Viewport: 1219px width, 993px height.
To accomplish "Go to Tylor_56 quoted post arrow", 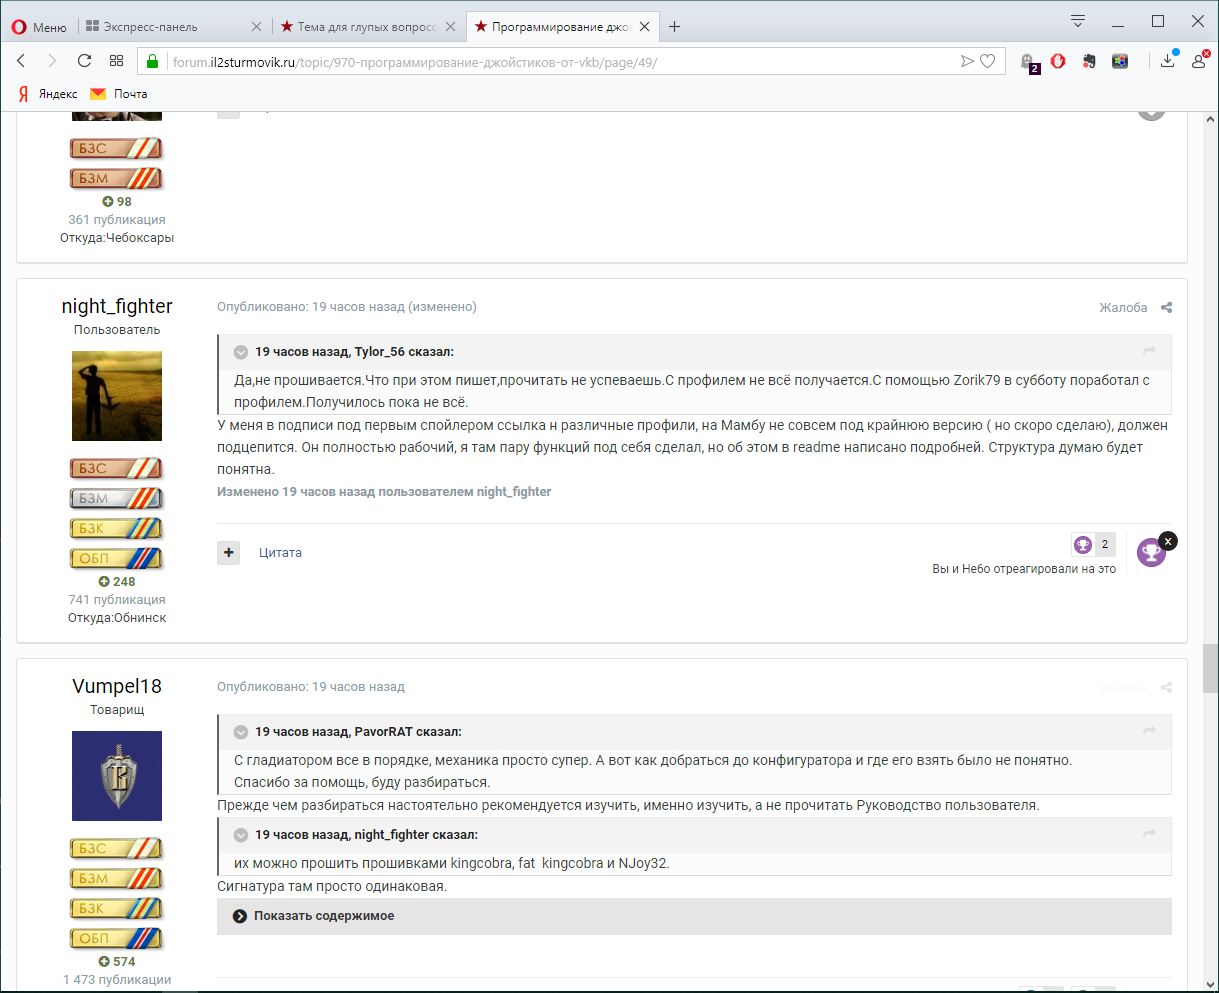I will click(1149, 351).
